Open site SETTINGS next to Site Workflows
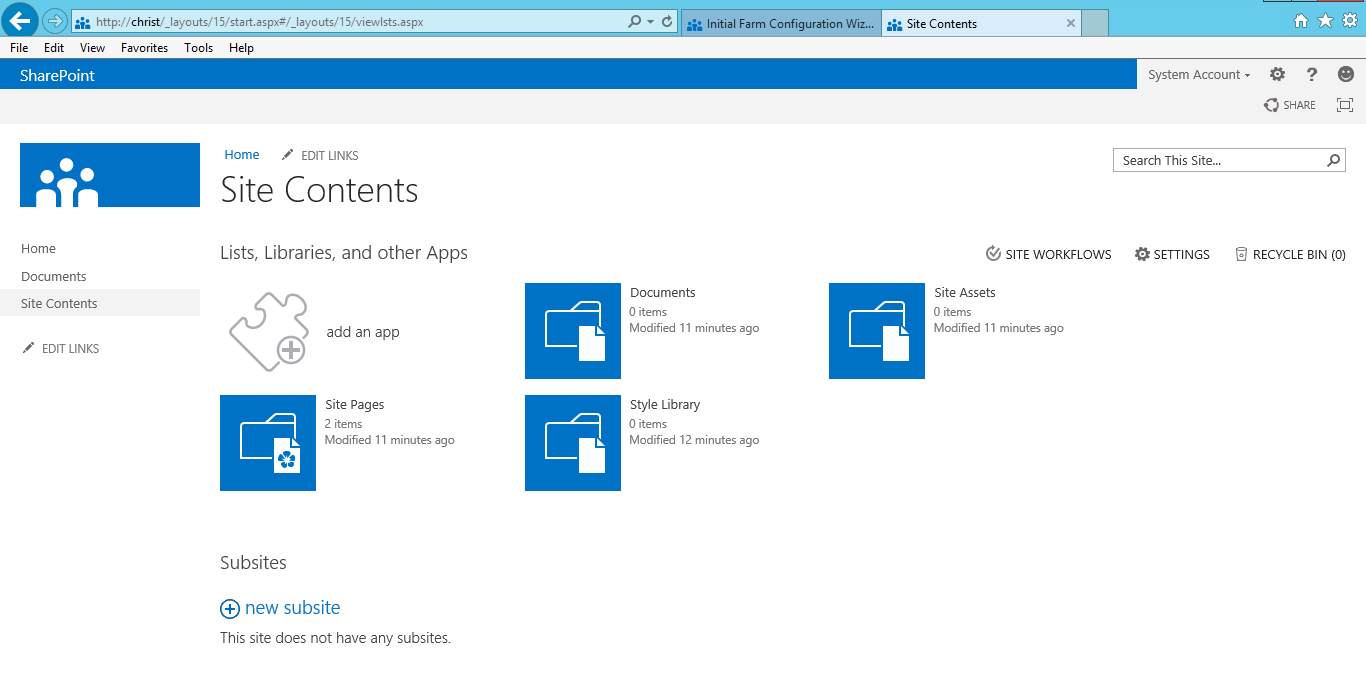The width and height of the screenshot is (1366, 678). point(1172,255)
